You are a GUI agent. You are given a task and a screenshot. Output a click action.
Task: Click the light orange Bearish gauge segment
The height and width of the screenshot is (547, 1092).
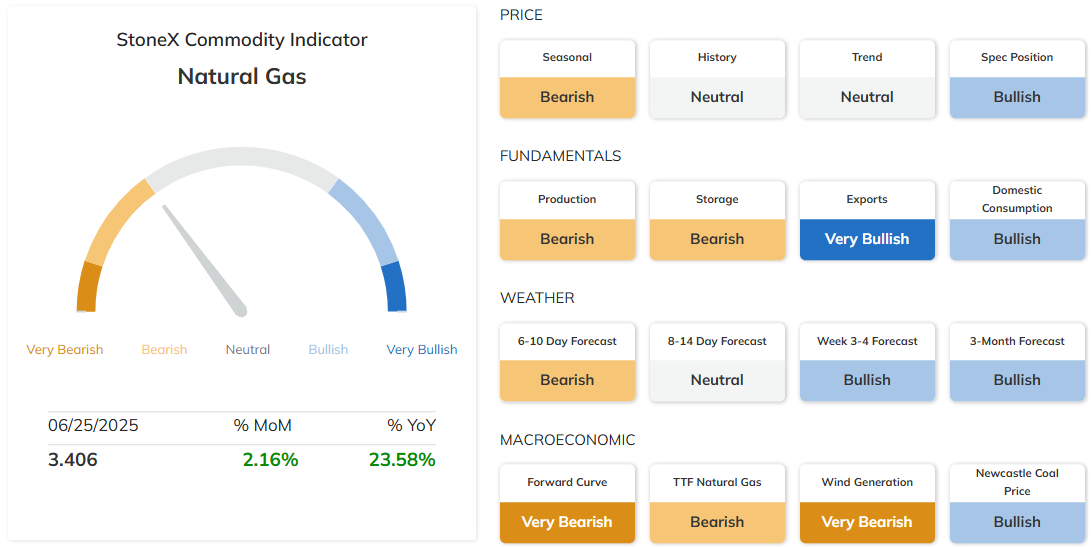(118, 223)
